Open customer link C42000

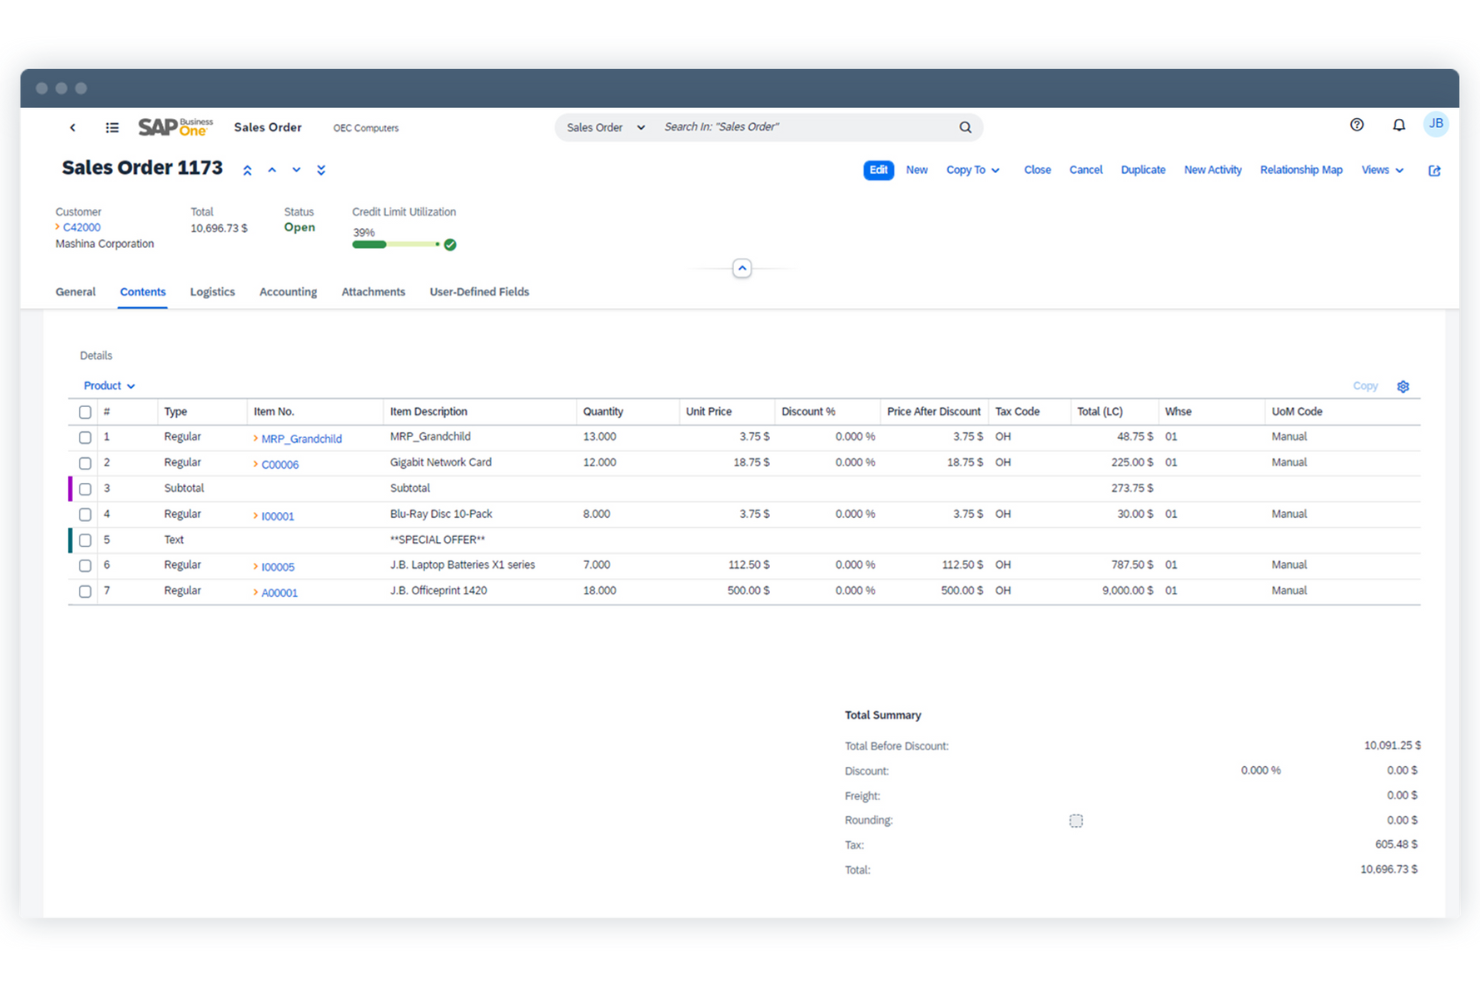82,228
